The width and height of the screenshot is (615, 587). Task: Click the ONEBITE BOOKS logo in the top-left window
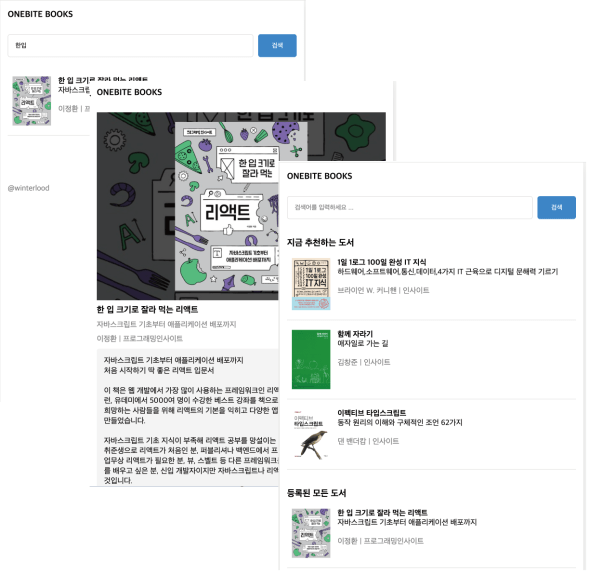(x=40, y=14)
